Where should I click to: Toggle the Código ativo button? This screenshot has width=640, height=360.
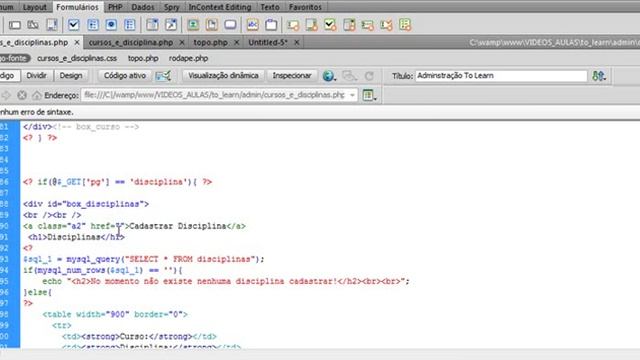[124, 76]
